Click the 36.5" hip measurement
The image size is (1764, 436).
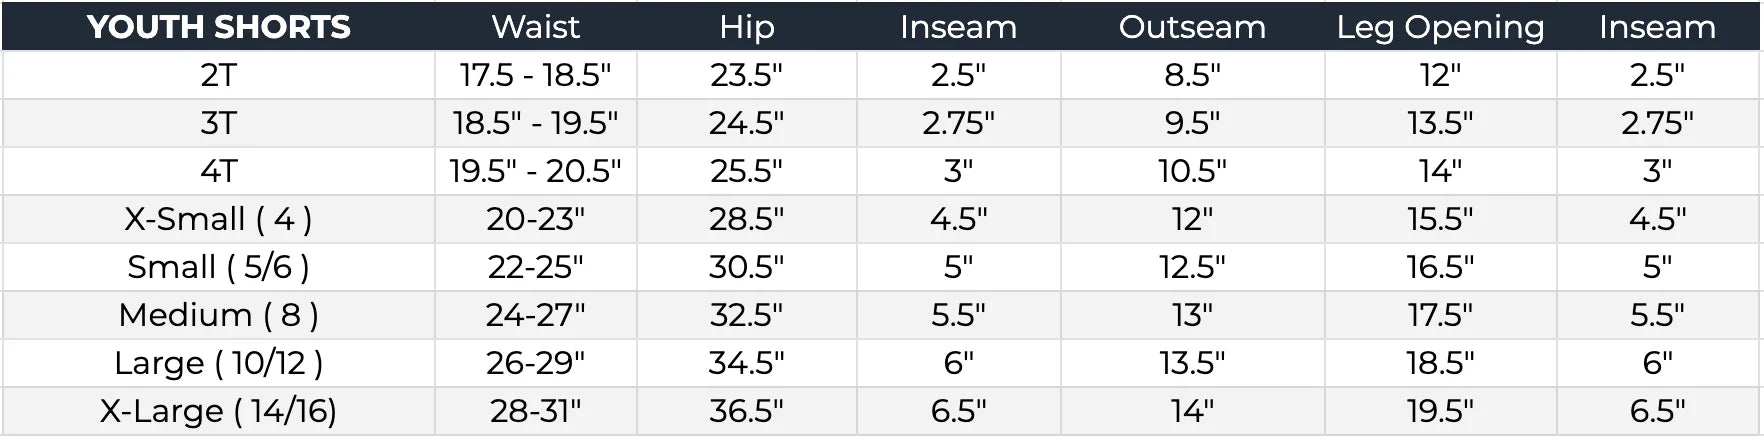click(746, 411)
